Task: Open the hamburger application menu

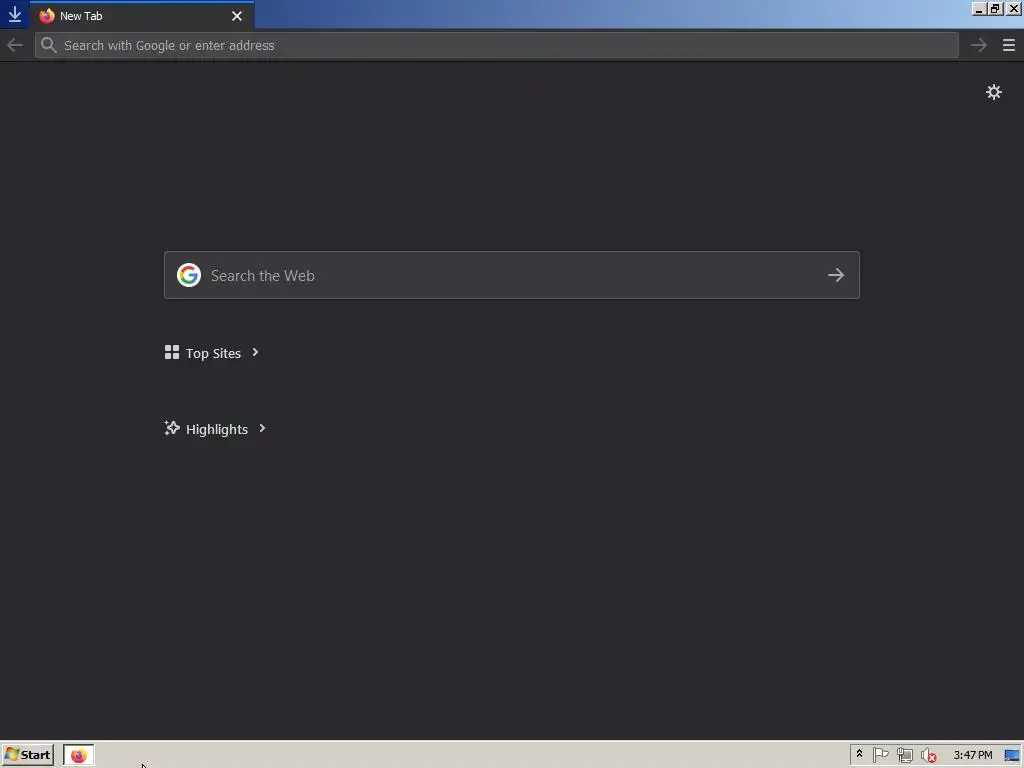Action: (1008, 45)
